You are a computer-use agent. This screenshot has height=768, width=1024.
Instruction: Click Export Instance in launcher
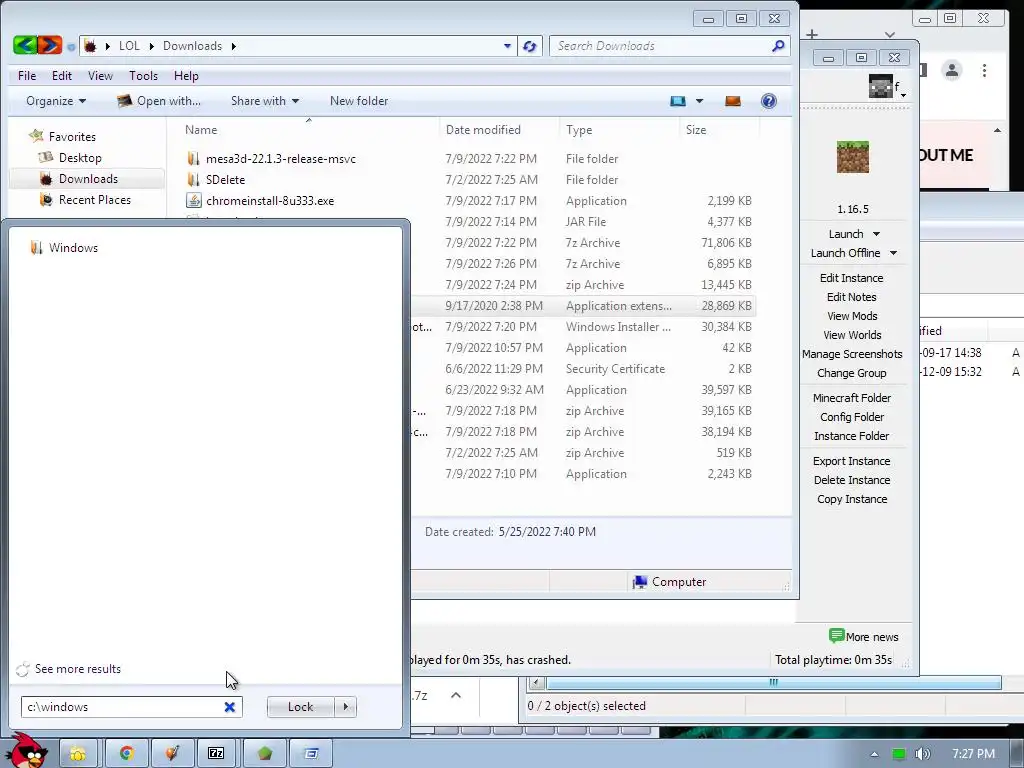[x=852, y=461]
